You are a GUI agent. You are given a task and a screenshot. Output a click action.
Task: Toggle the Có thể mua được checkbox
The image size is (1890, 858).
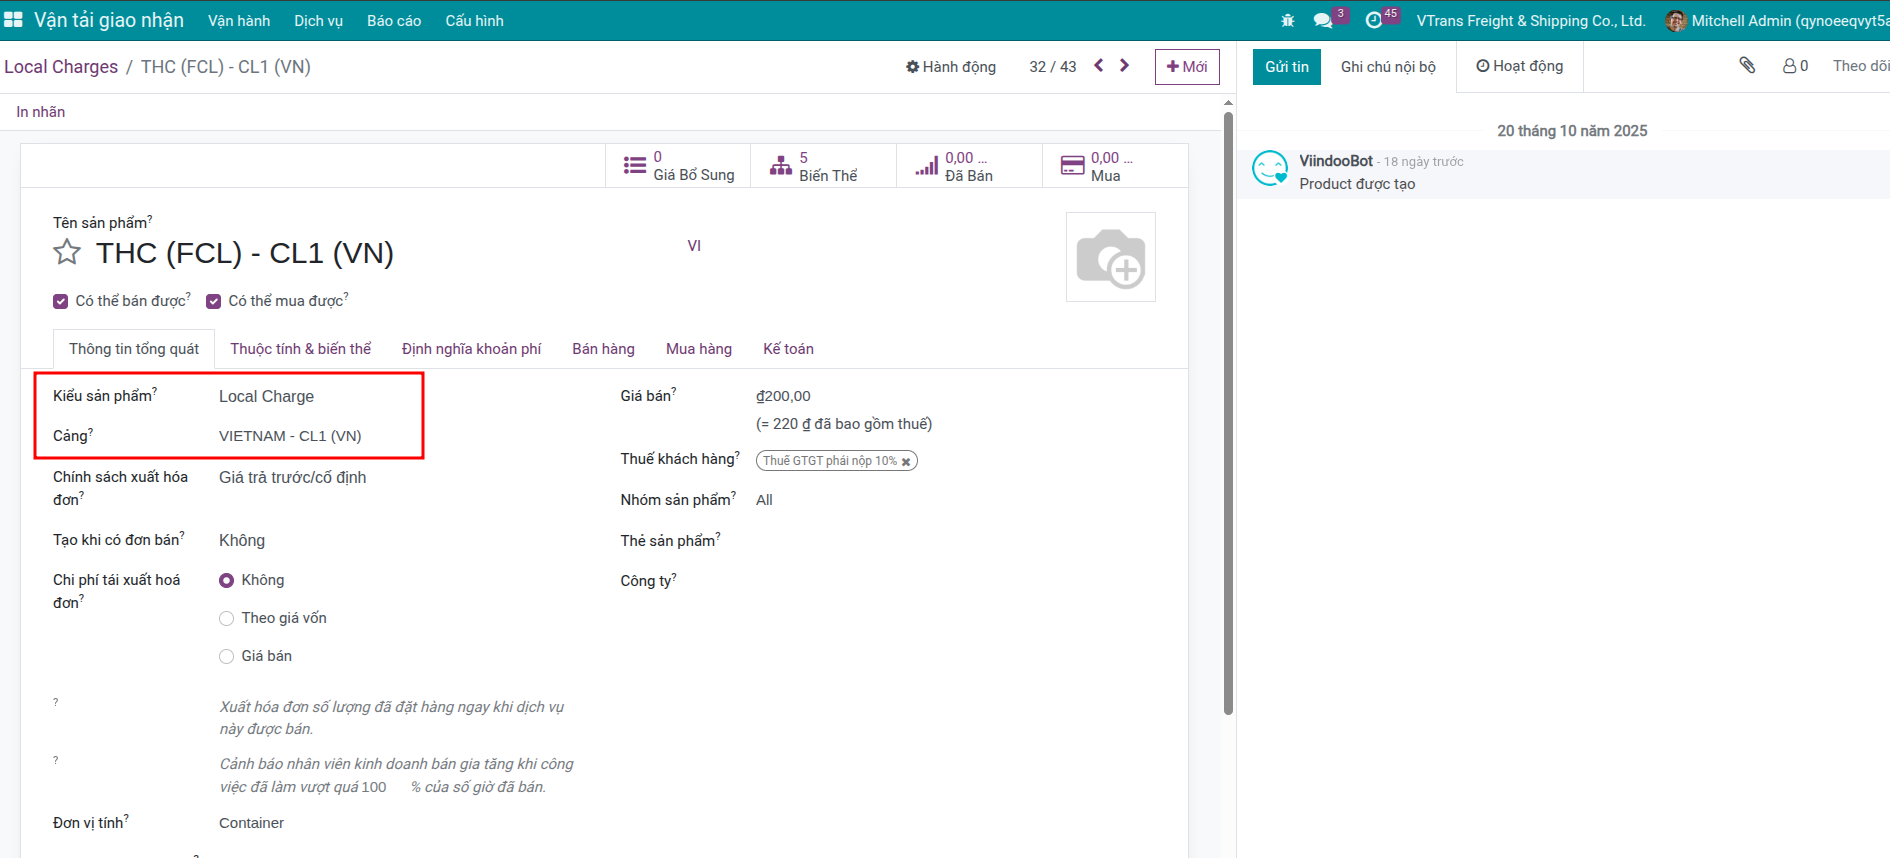(214, 301)
